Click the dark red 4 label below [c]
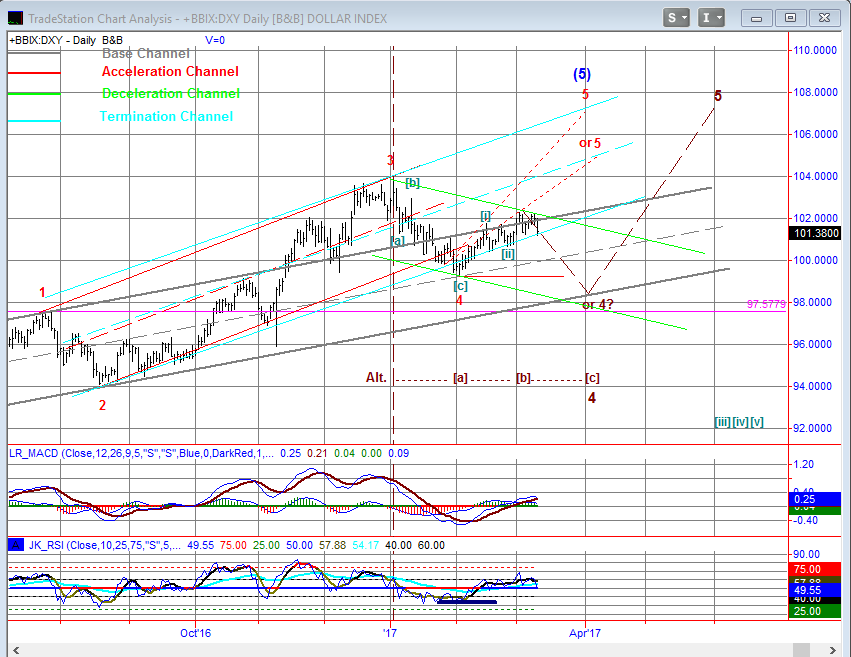This screenshot has width=851, height=657. pyautogui.click(x=592, y=398)
